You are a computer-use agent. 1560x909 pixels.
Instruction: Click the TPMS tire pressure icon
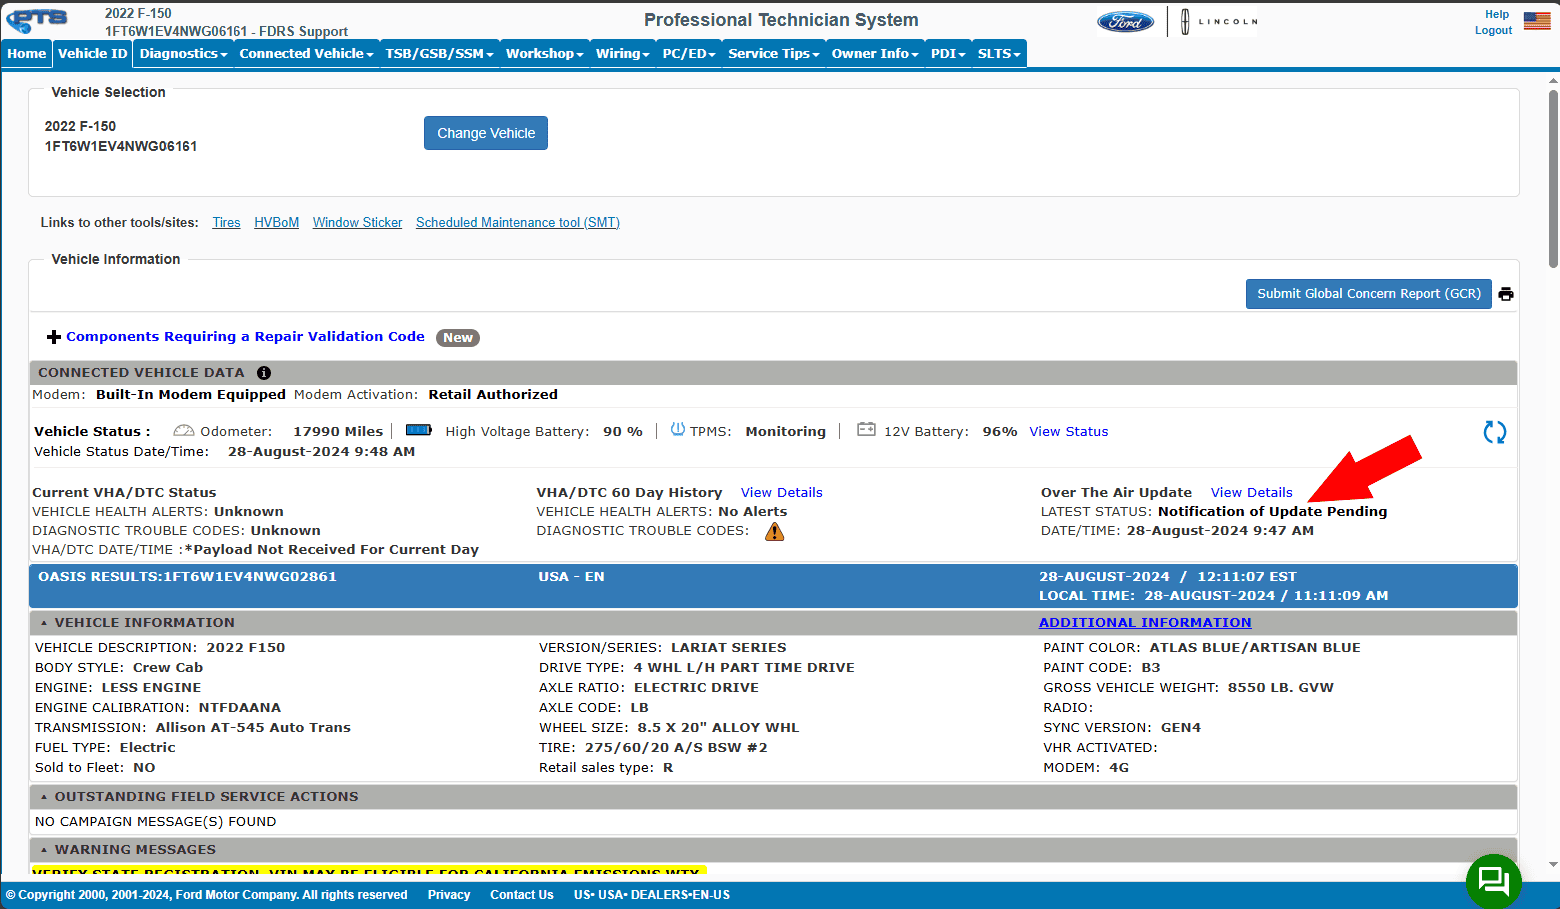click(678, 430)
